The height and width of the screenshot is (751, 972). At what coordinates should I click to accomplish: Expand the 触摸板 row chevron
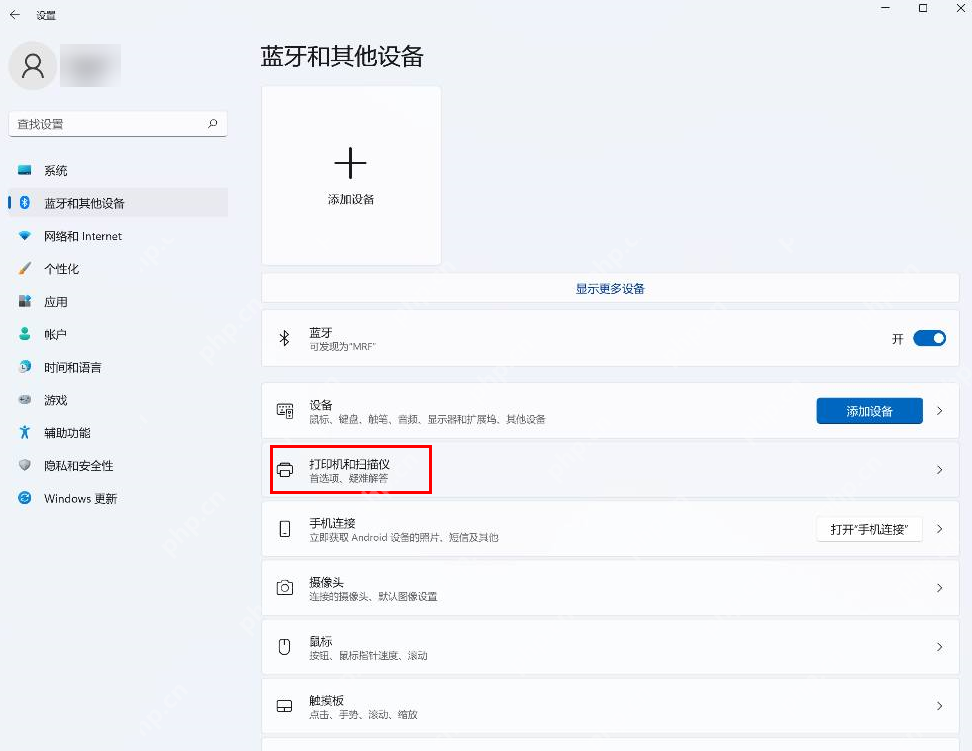pos(940,706)
